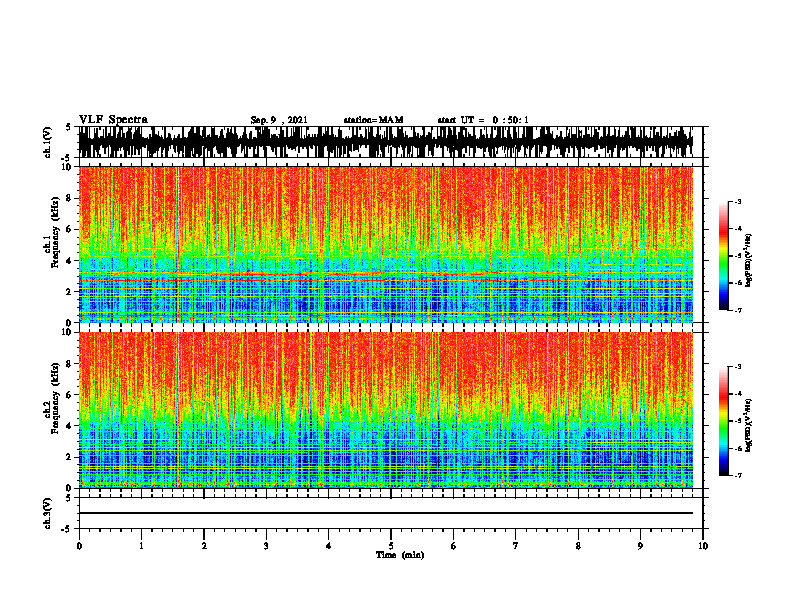Click time axis tick label "1"

[141, 546]
